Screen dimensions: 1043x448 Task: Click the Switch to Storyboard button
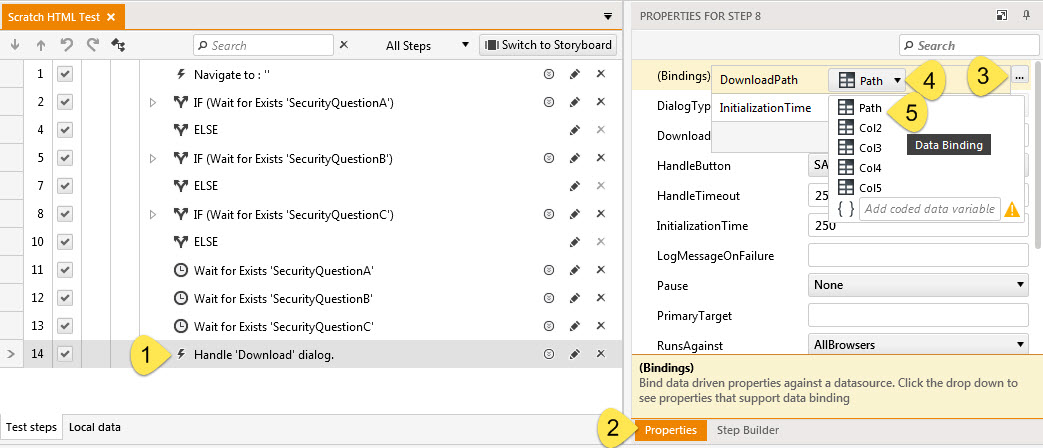point(548,45)
